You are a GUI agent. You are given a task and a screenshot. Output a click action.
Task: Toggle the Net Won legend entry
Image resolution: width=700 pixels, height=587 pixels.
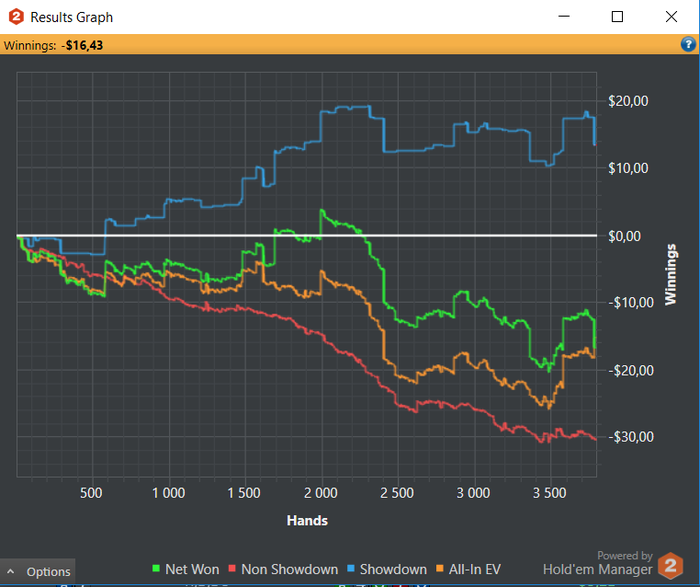pyautogui.click(x=186, y=569)
